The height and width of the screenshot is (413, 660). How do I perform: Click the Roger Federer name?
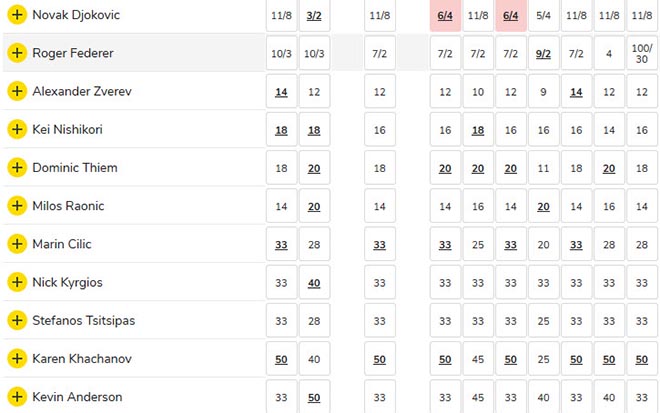click(74, 53)
